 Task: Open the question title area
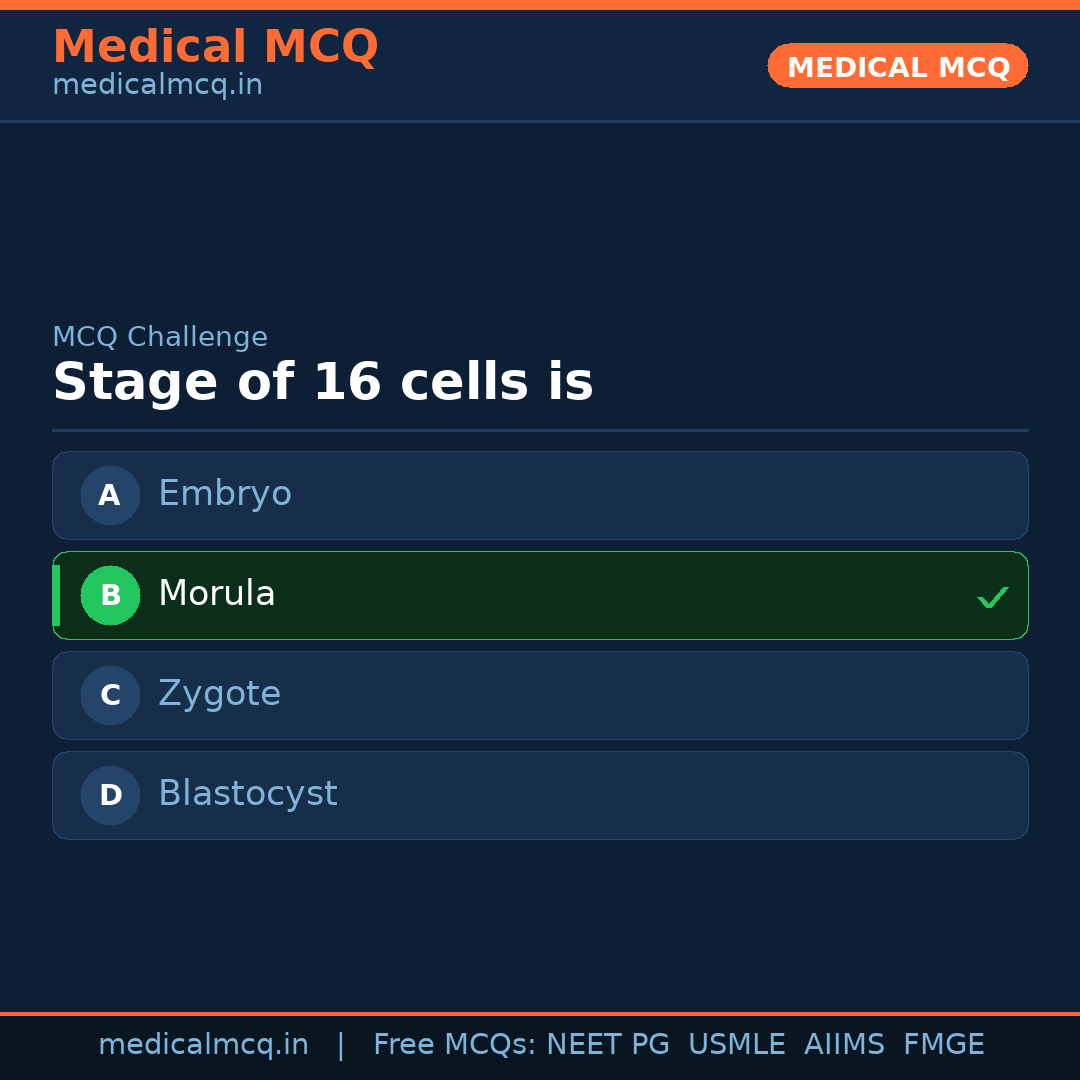click(x=322, y=381)
